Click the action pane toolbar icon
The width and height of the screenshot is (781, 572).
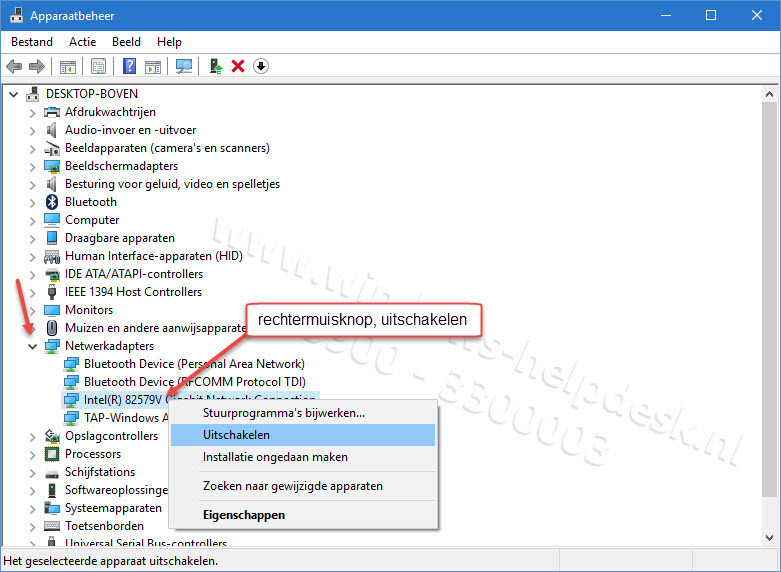pyautogui.click(x=153, y=66)
